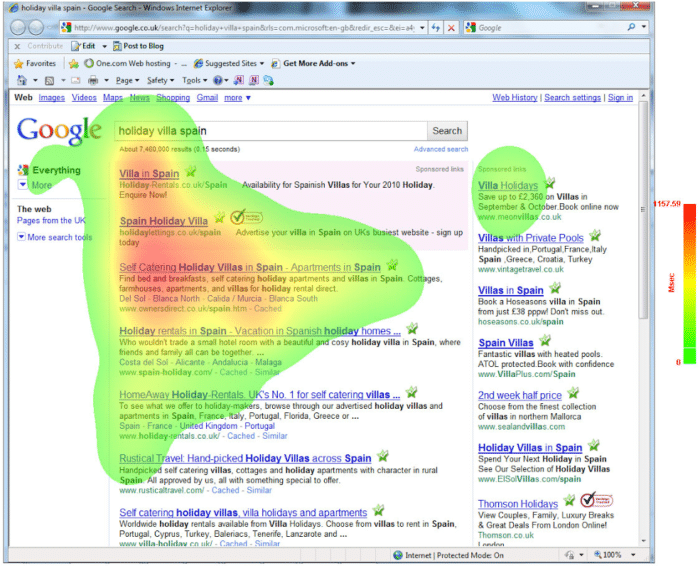
Task: Click the Edit icon in the Contribute toolbar
Action: [76, 46]
